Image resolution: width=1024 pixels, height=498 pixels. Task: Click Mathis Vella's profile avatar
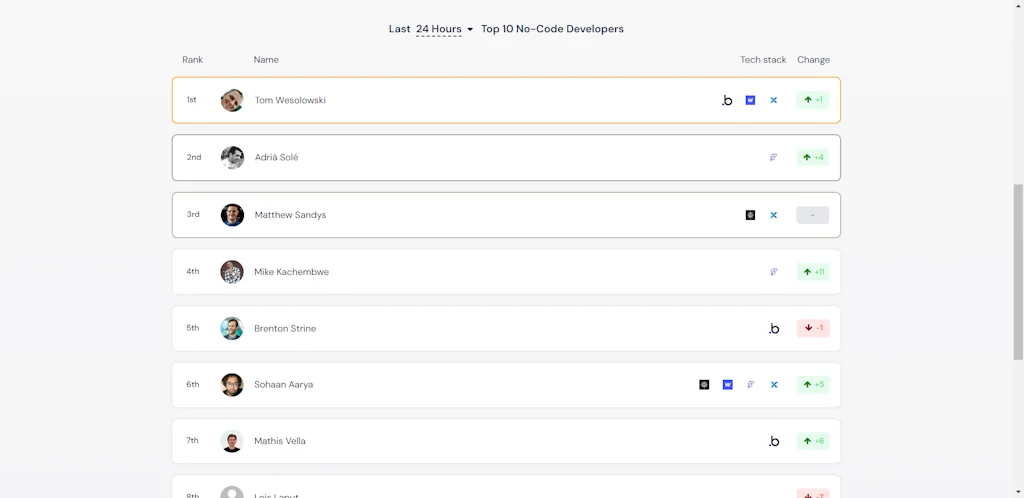click(232, 441)
